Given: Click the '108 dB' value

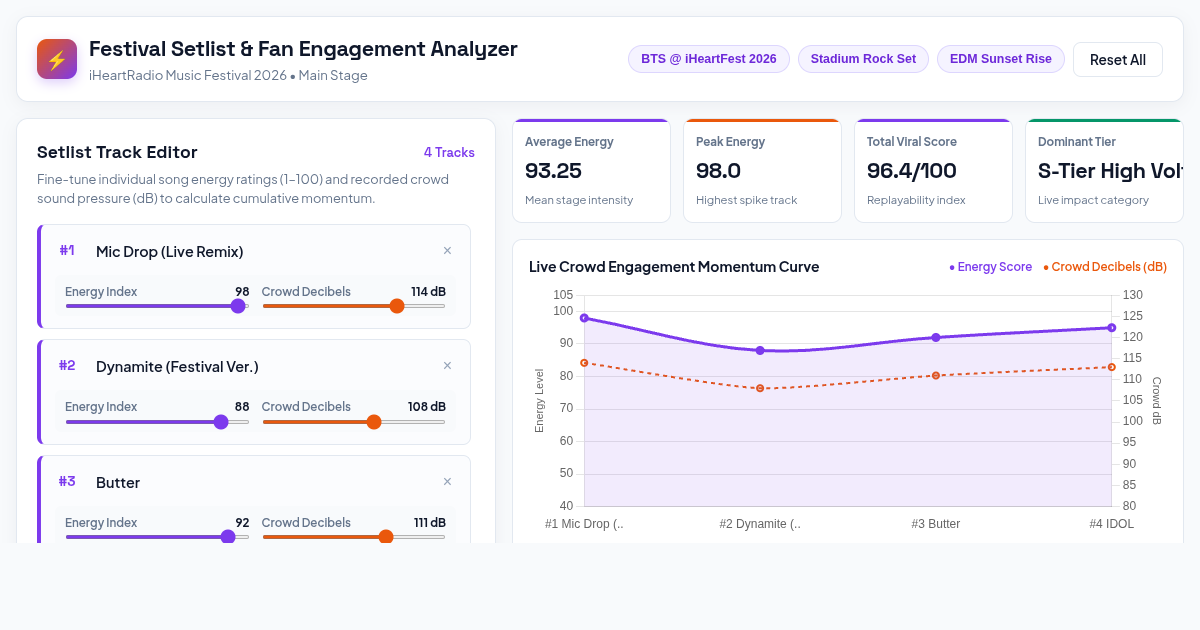Looking at the screenshot, I should [x=427, y=407].
